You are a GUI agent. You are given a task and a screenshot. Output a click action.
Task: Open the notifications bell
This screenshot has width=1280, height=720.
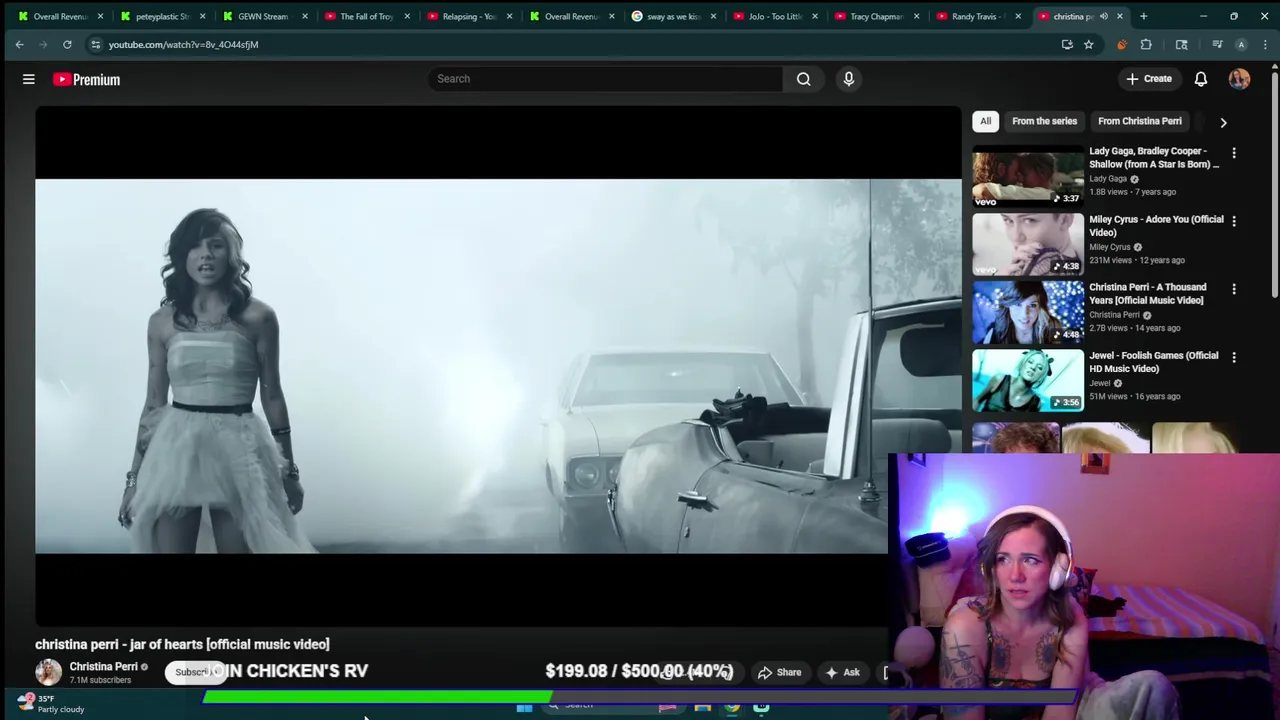tap(1201, 79)
